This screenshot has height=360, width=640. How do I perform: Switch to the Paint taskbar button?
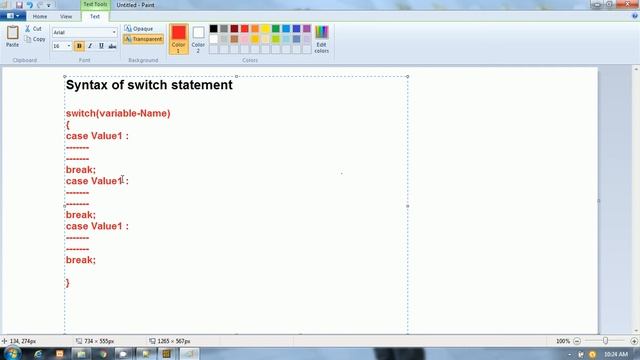click(x=189, y=354)
